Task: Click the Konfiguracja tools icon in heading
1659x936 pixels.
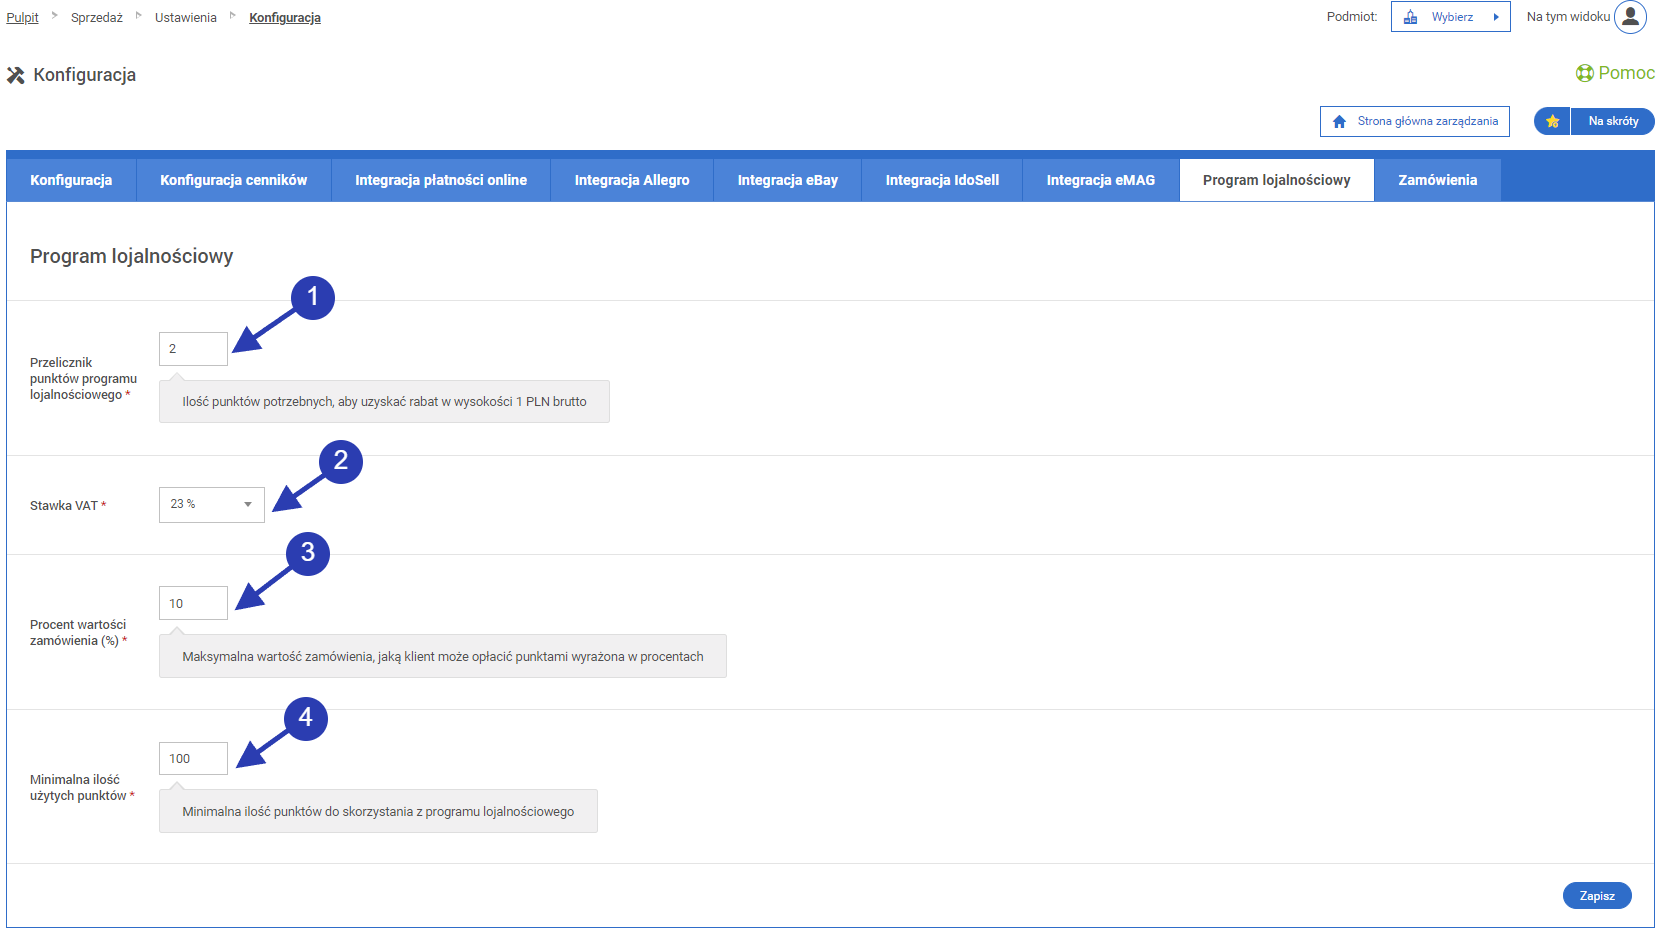Action: 16,75
